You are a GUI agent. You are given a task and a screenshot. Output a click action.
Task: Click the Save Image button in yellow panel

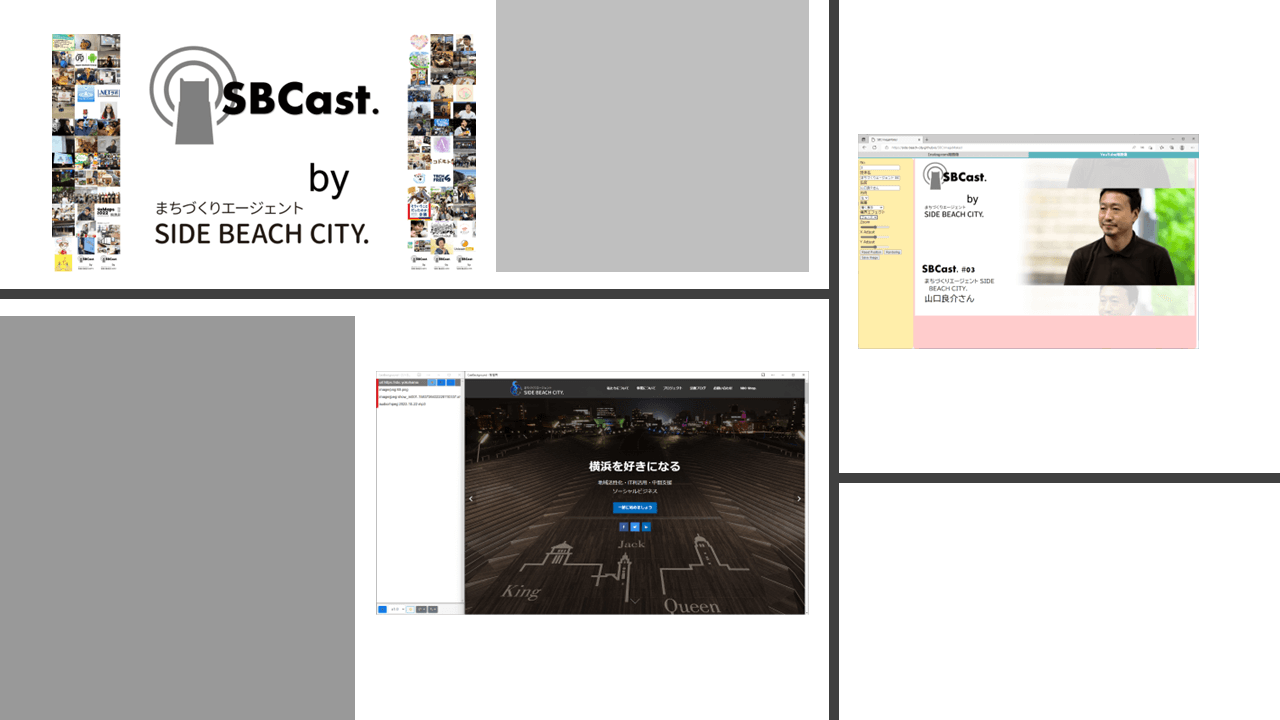coord(870,258)
